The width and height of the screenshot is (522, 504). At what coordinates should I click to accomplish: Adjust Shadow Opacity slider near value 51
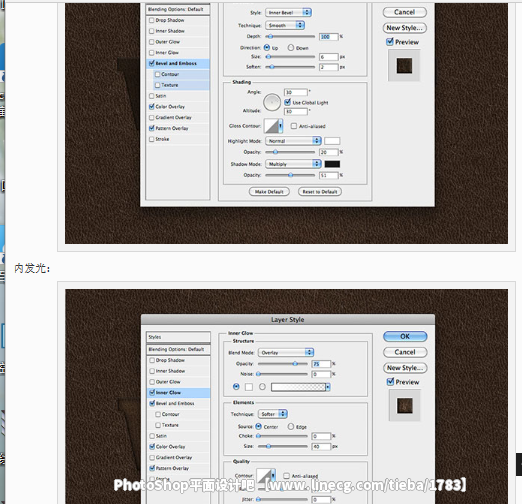[x=290, y=175]
